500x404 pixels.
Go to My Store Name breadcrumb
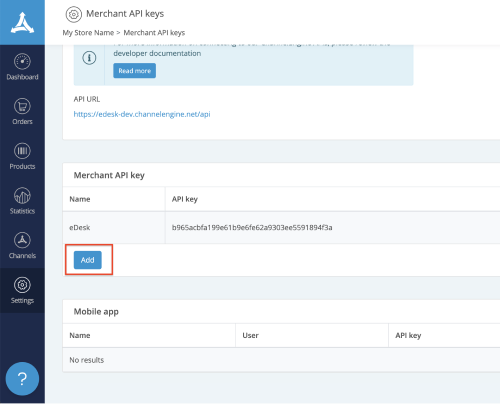88,33
